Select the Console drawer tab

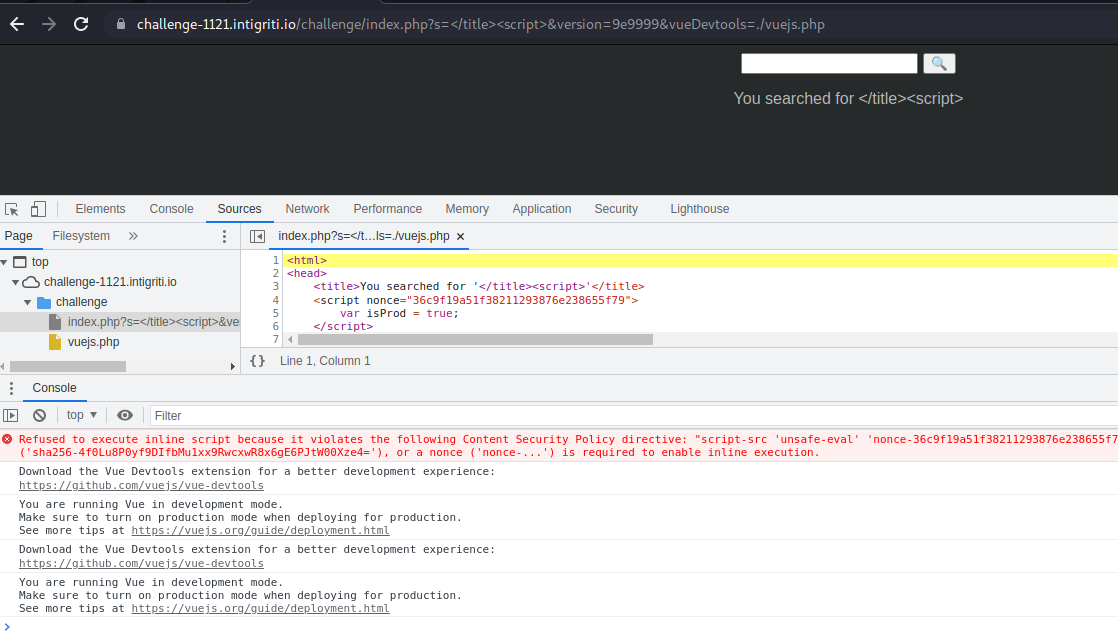coord(54,388)
